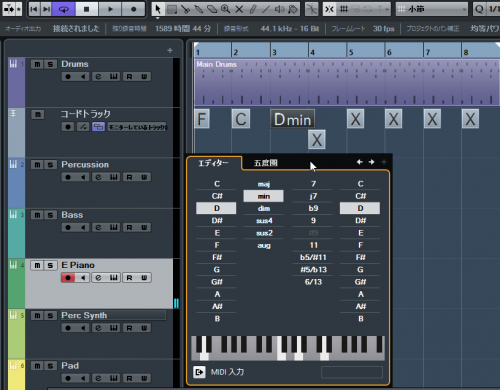
Task: Select bass note A# in last column
Action: 360,306
